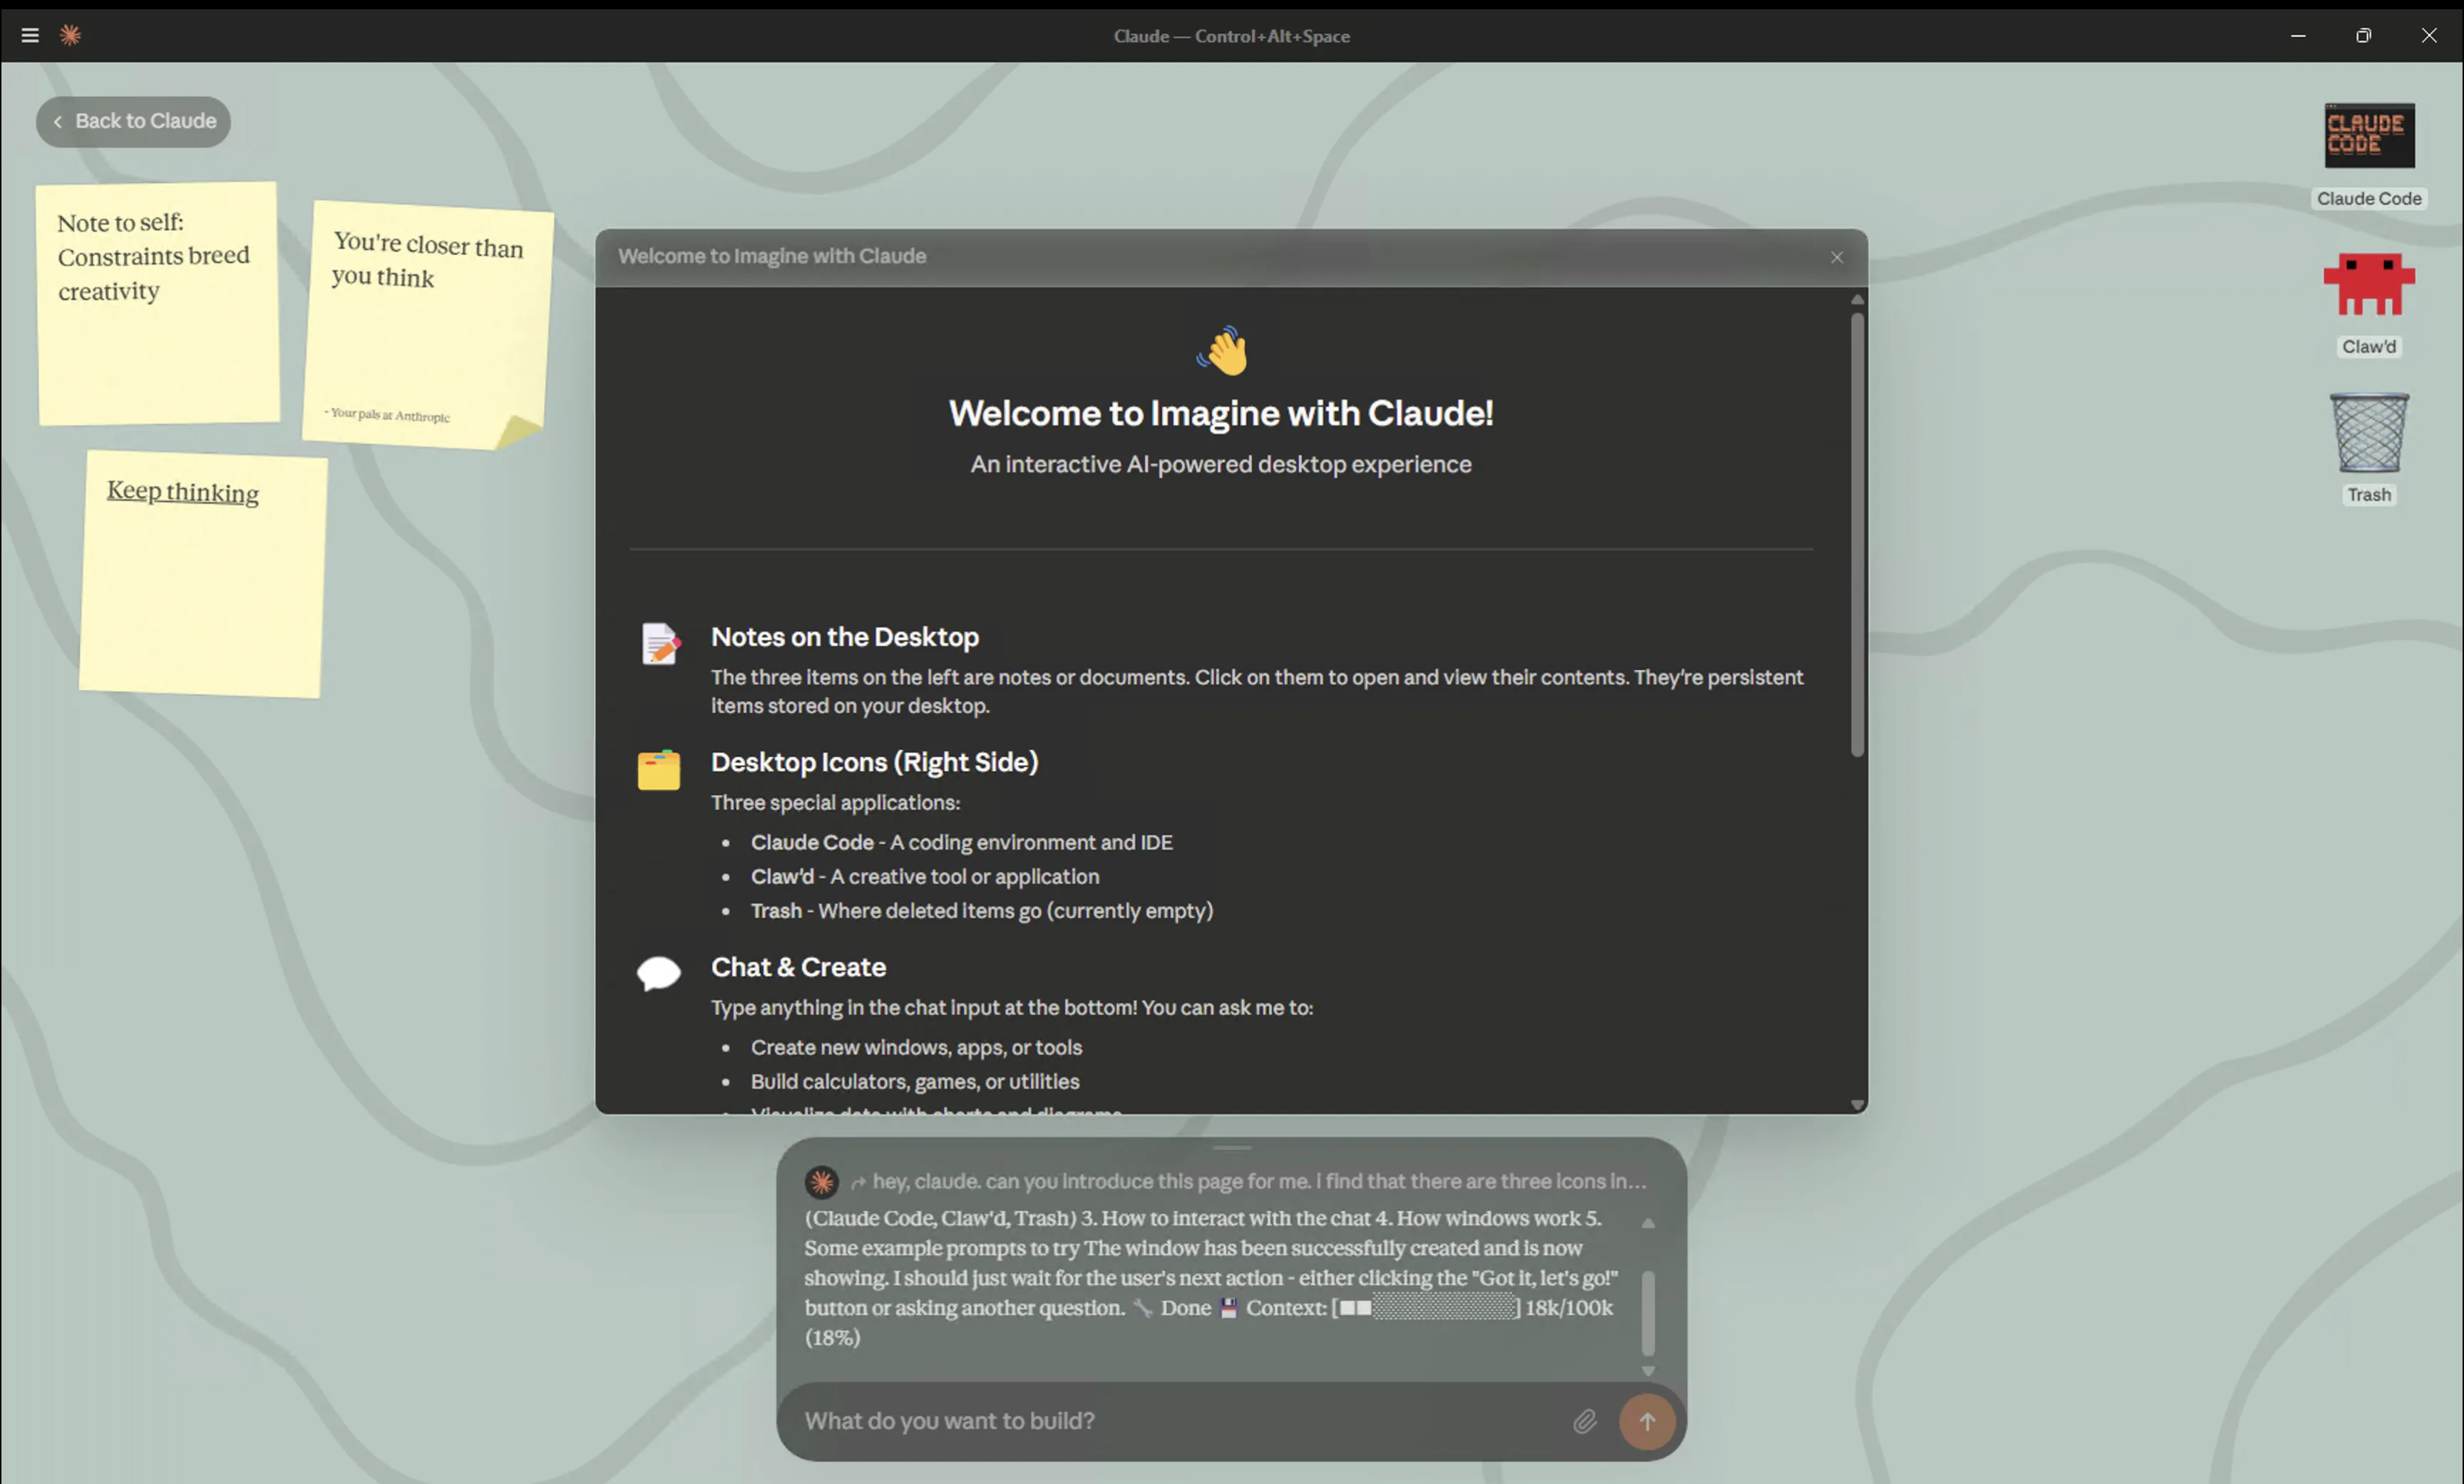Click the waving hand emoji in welcome window

point(1222,351)
